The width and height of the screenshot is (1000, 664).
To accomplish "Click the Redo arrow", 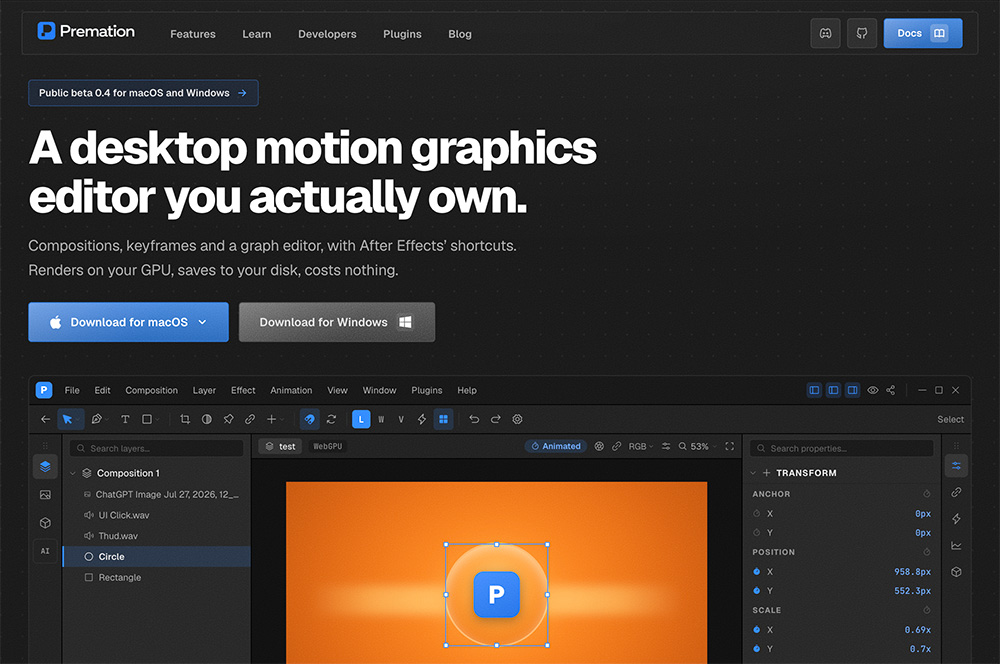I will click(496, 419).
